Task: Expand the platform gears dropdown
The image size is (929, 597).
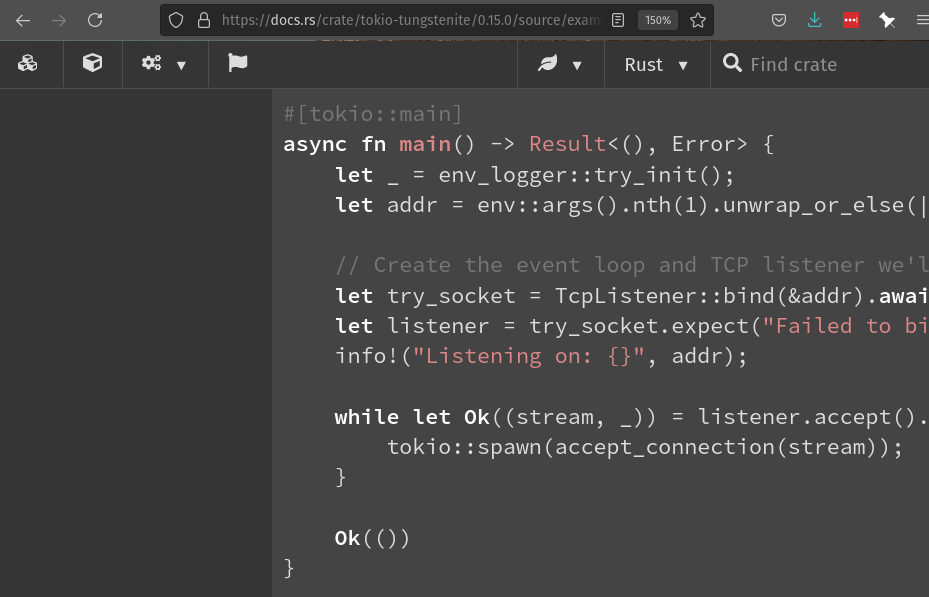Action: [x=164, y=64]
